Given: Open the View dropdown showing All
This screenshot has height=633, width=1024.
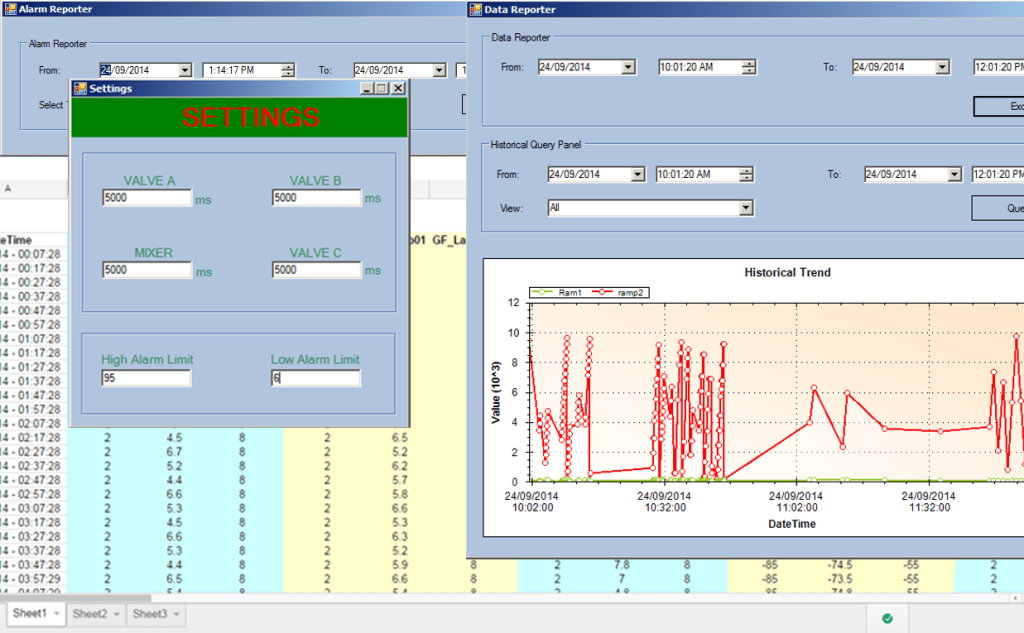Looking at the screenshot, I should pyautogui.click(x=744, y=207).
